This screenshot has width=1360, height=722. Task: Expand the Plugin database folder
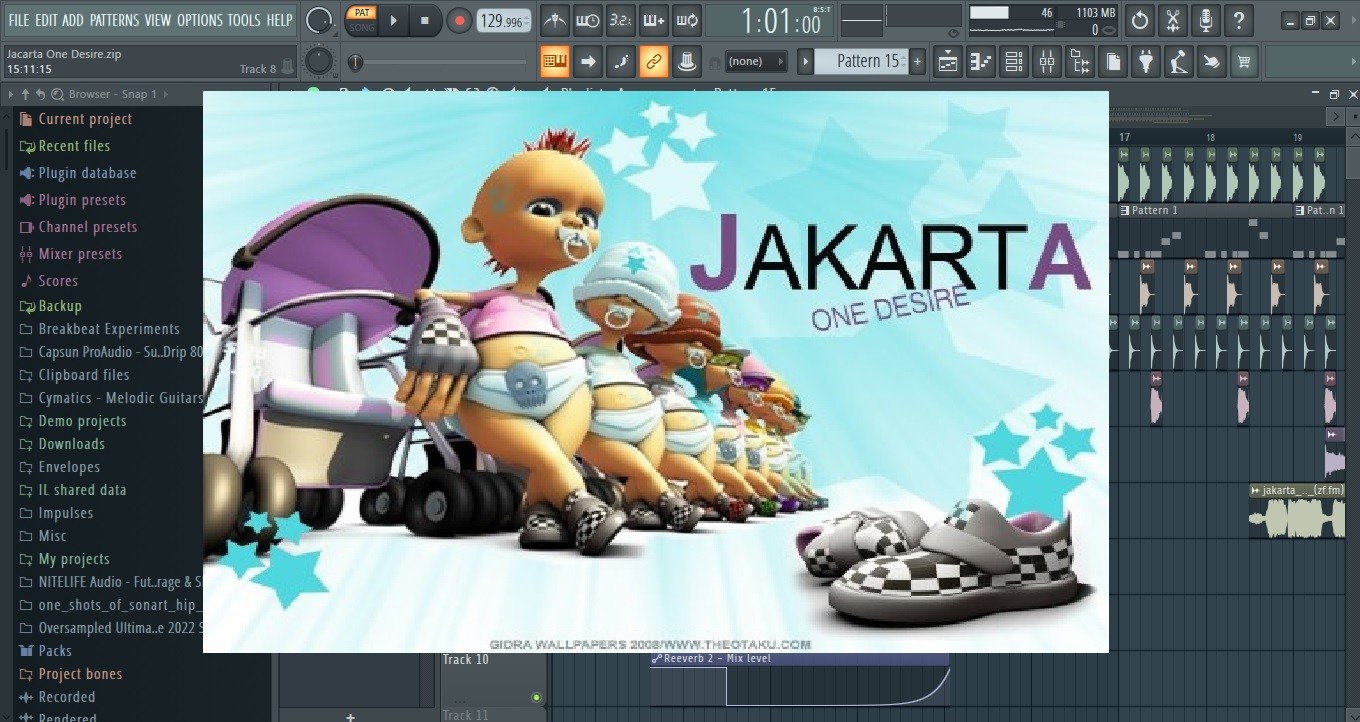pos(87,173)
